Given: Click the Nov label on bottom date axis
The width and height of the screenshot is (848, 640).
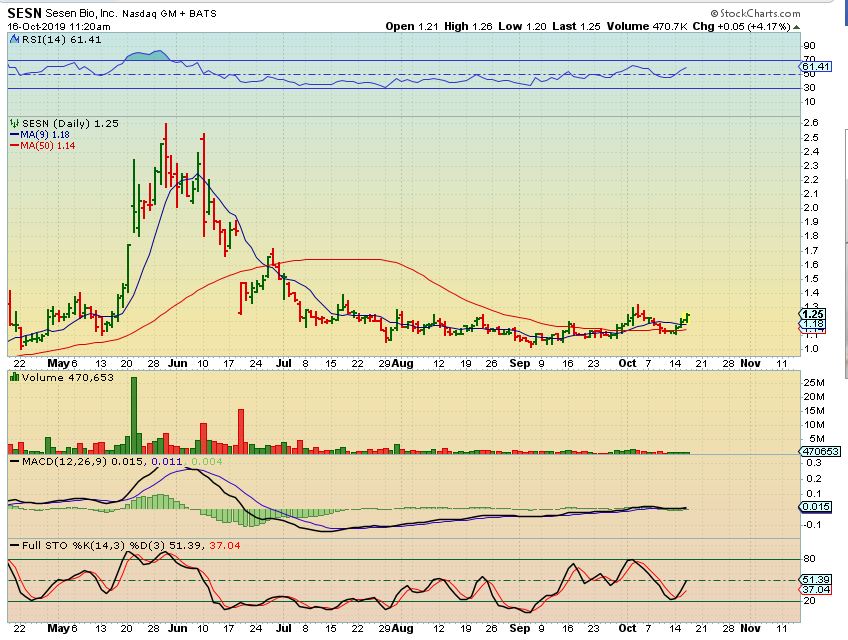Looking at the screenshot, I should point(750,629).
